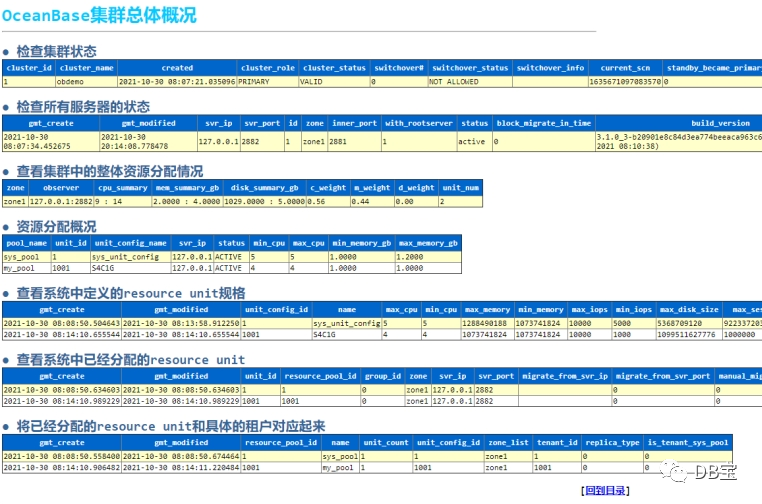
Task: Click the tenant_id value 1001
Action: point(557,468)
